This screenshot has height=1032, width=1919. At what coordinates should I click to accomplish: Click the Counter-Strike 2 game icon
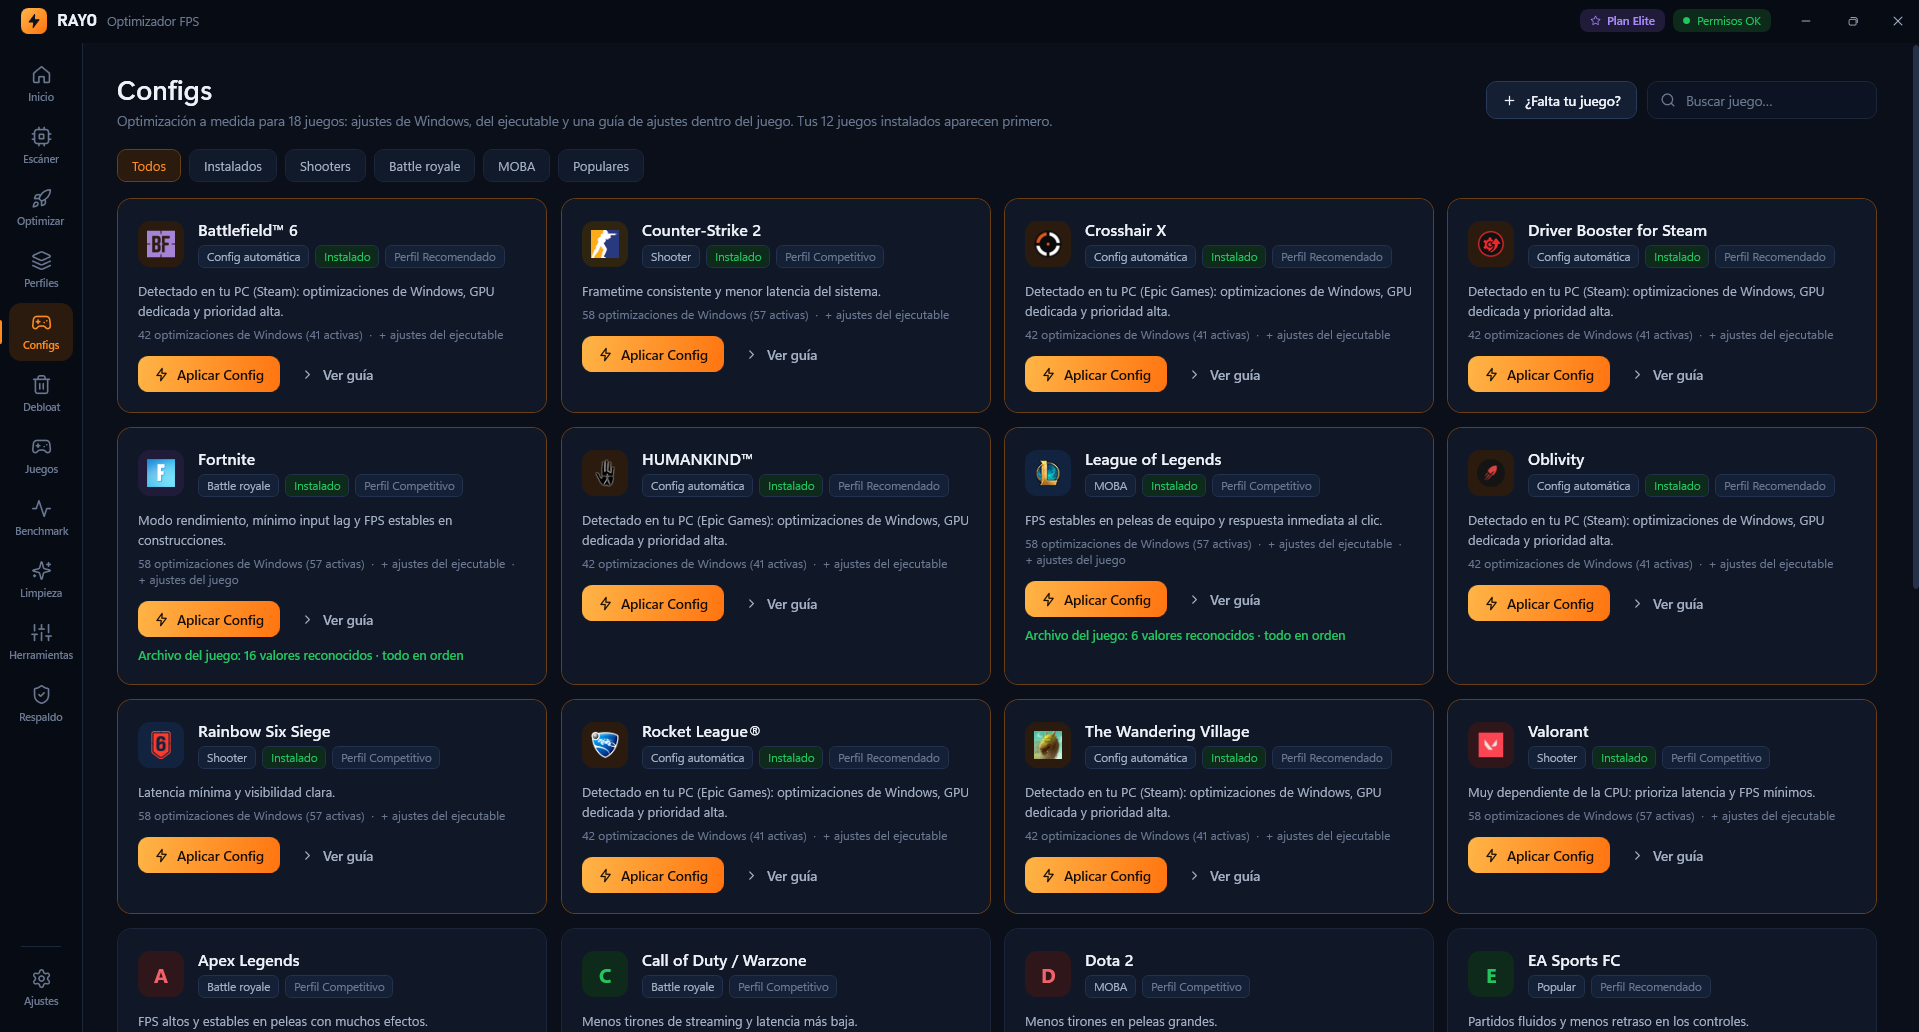(x=605, y=244)
